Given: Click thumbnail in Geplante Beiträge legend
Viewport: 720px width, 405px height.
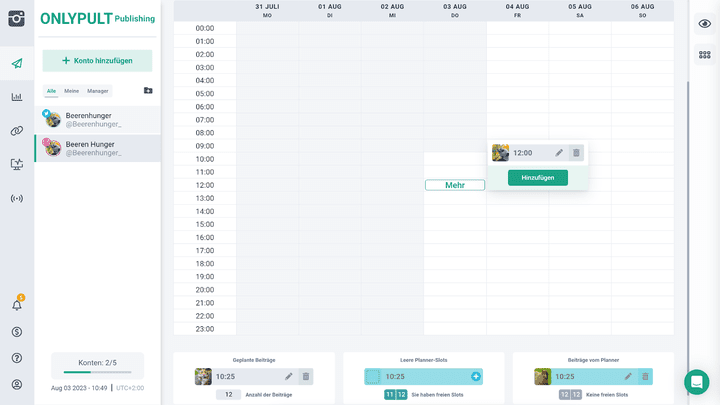Looking at the screenshot, I should [x=203, y=377].
